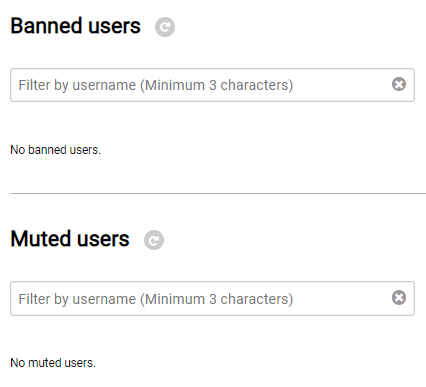Clear the Banned users filter field
Image resolution: width=426 pixels, height=387 pixels.
point(399,84)
